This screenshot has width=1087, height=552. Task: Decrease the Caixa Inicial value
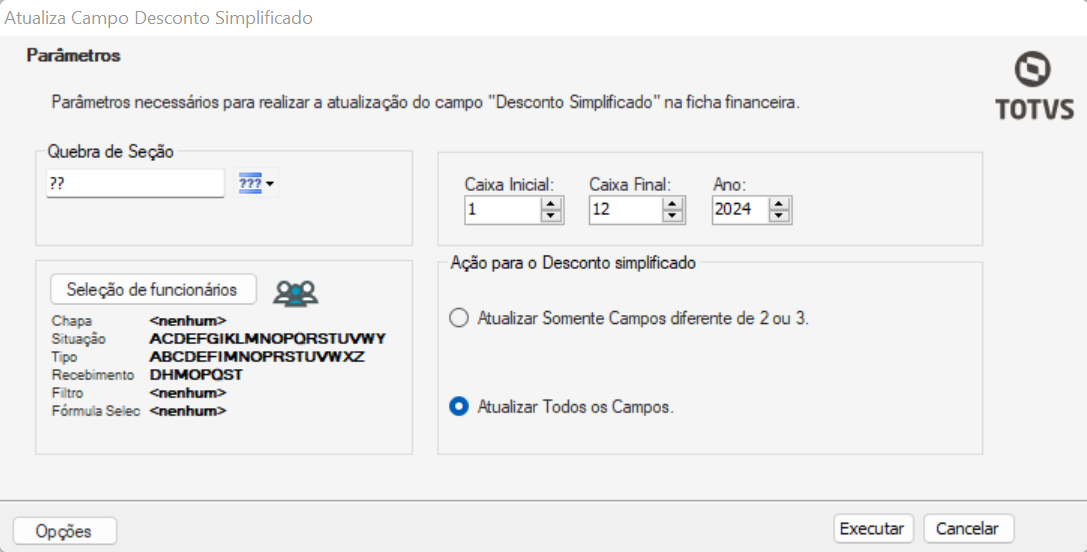point(550,215)
